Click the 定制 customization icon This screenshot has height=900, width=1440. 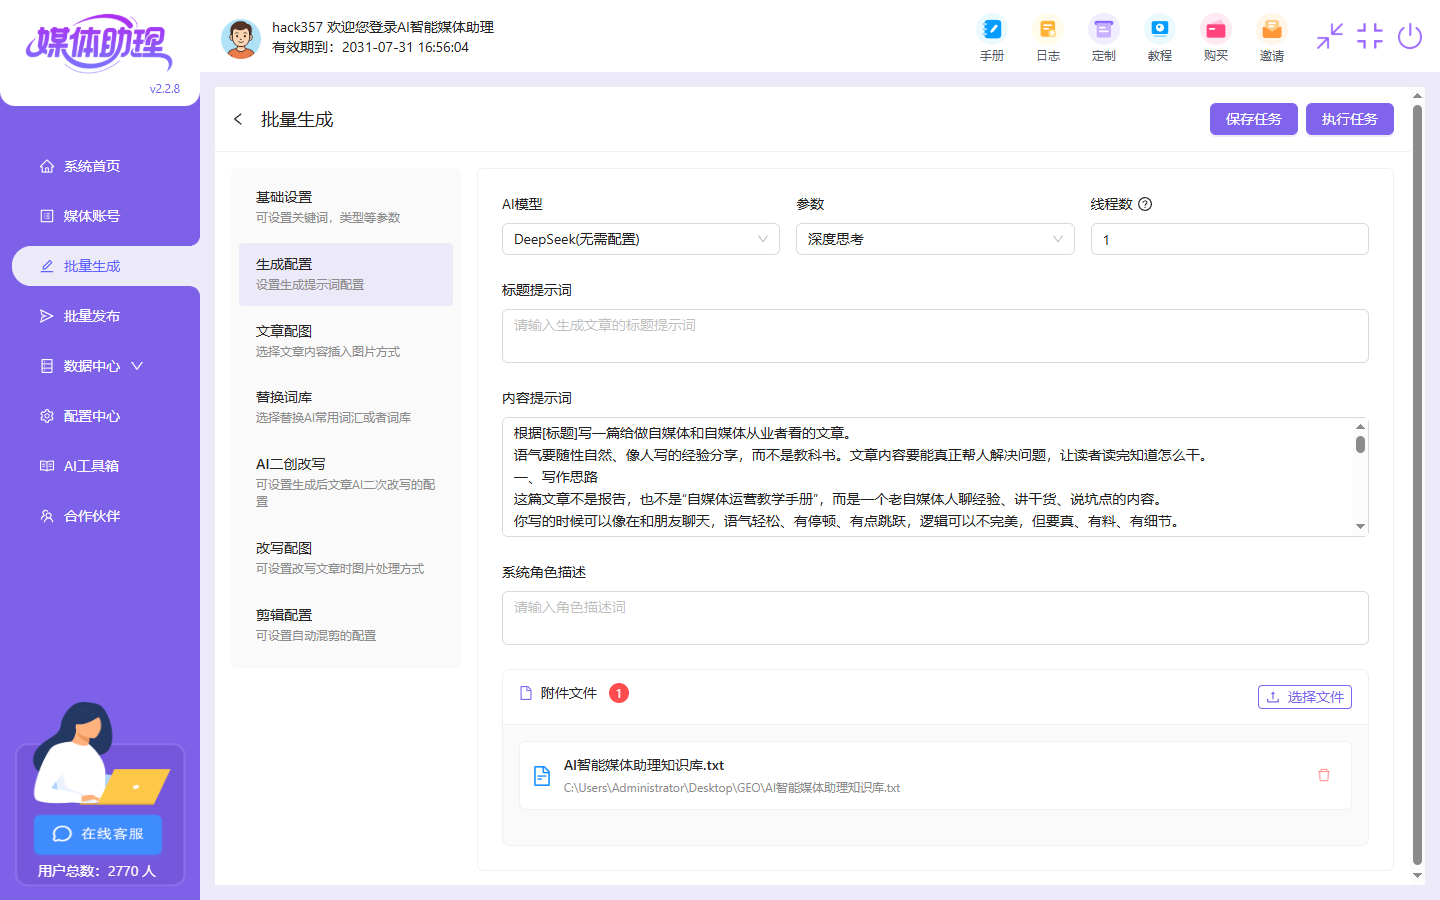pos(1104,37)
